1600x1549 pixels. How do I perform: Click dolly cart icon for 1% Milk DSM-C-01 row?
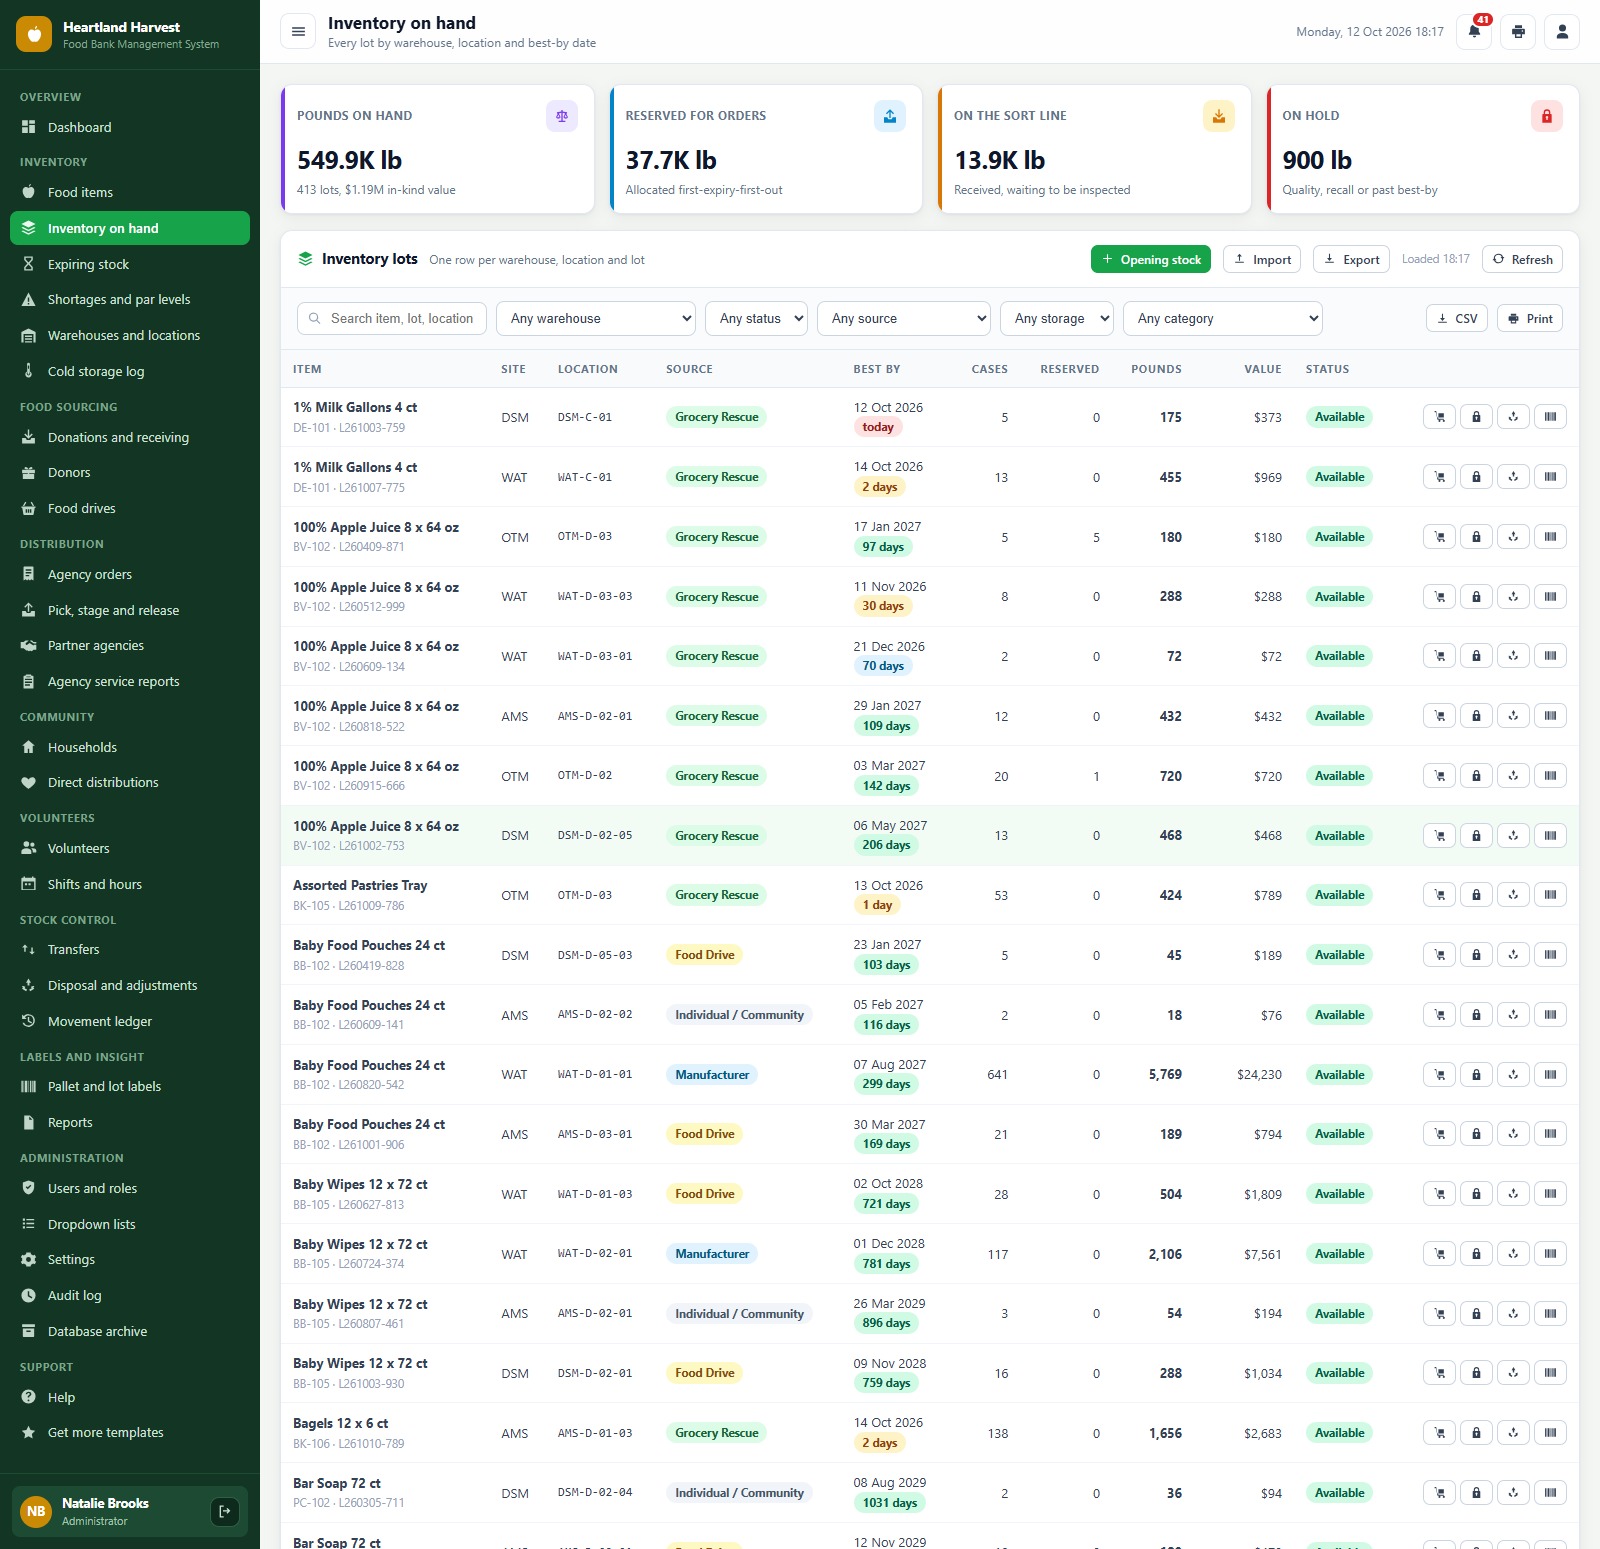pyautogui.click(x=1439, y=417)
